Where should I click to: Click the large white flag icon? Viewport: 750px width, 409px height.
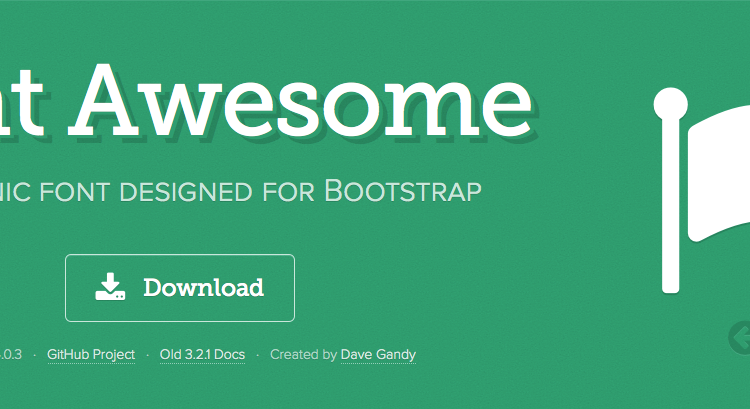pyautogui.click(x=702, y=190)
